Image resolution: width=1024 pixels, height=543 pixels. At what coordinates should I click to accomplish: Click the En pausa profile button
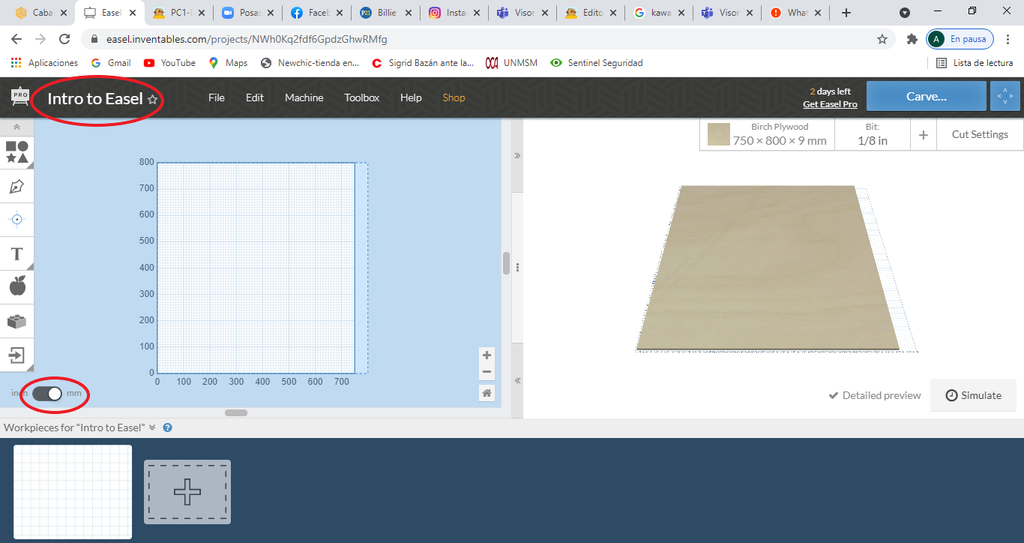pos(959,39)
